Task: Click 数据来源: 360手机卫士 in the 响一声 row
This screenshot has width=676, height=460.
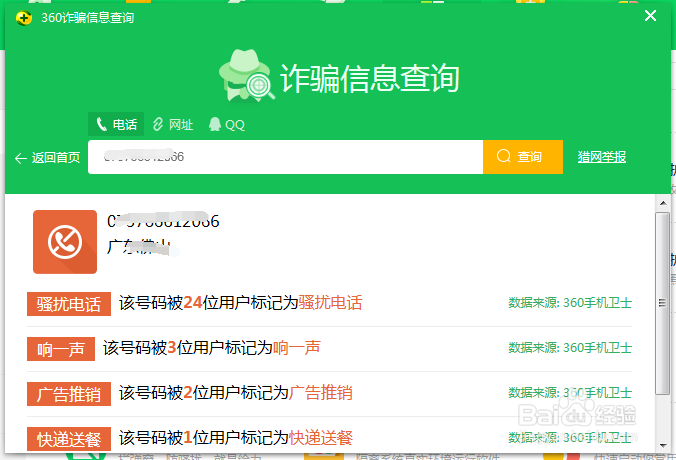Action: pos(570,347)
